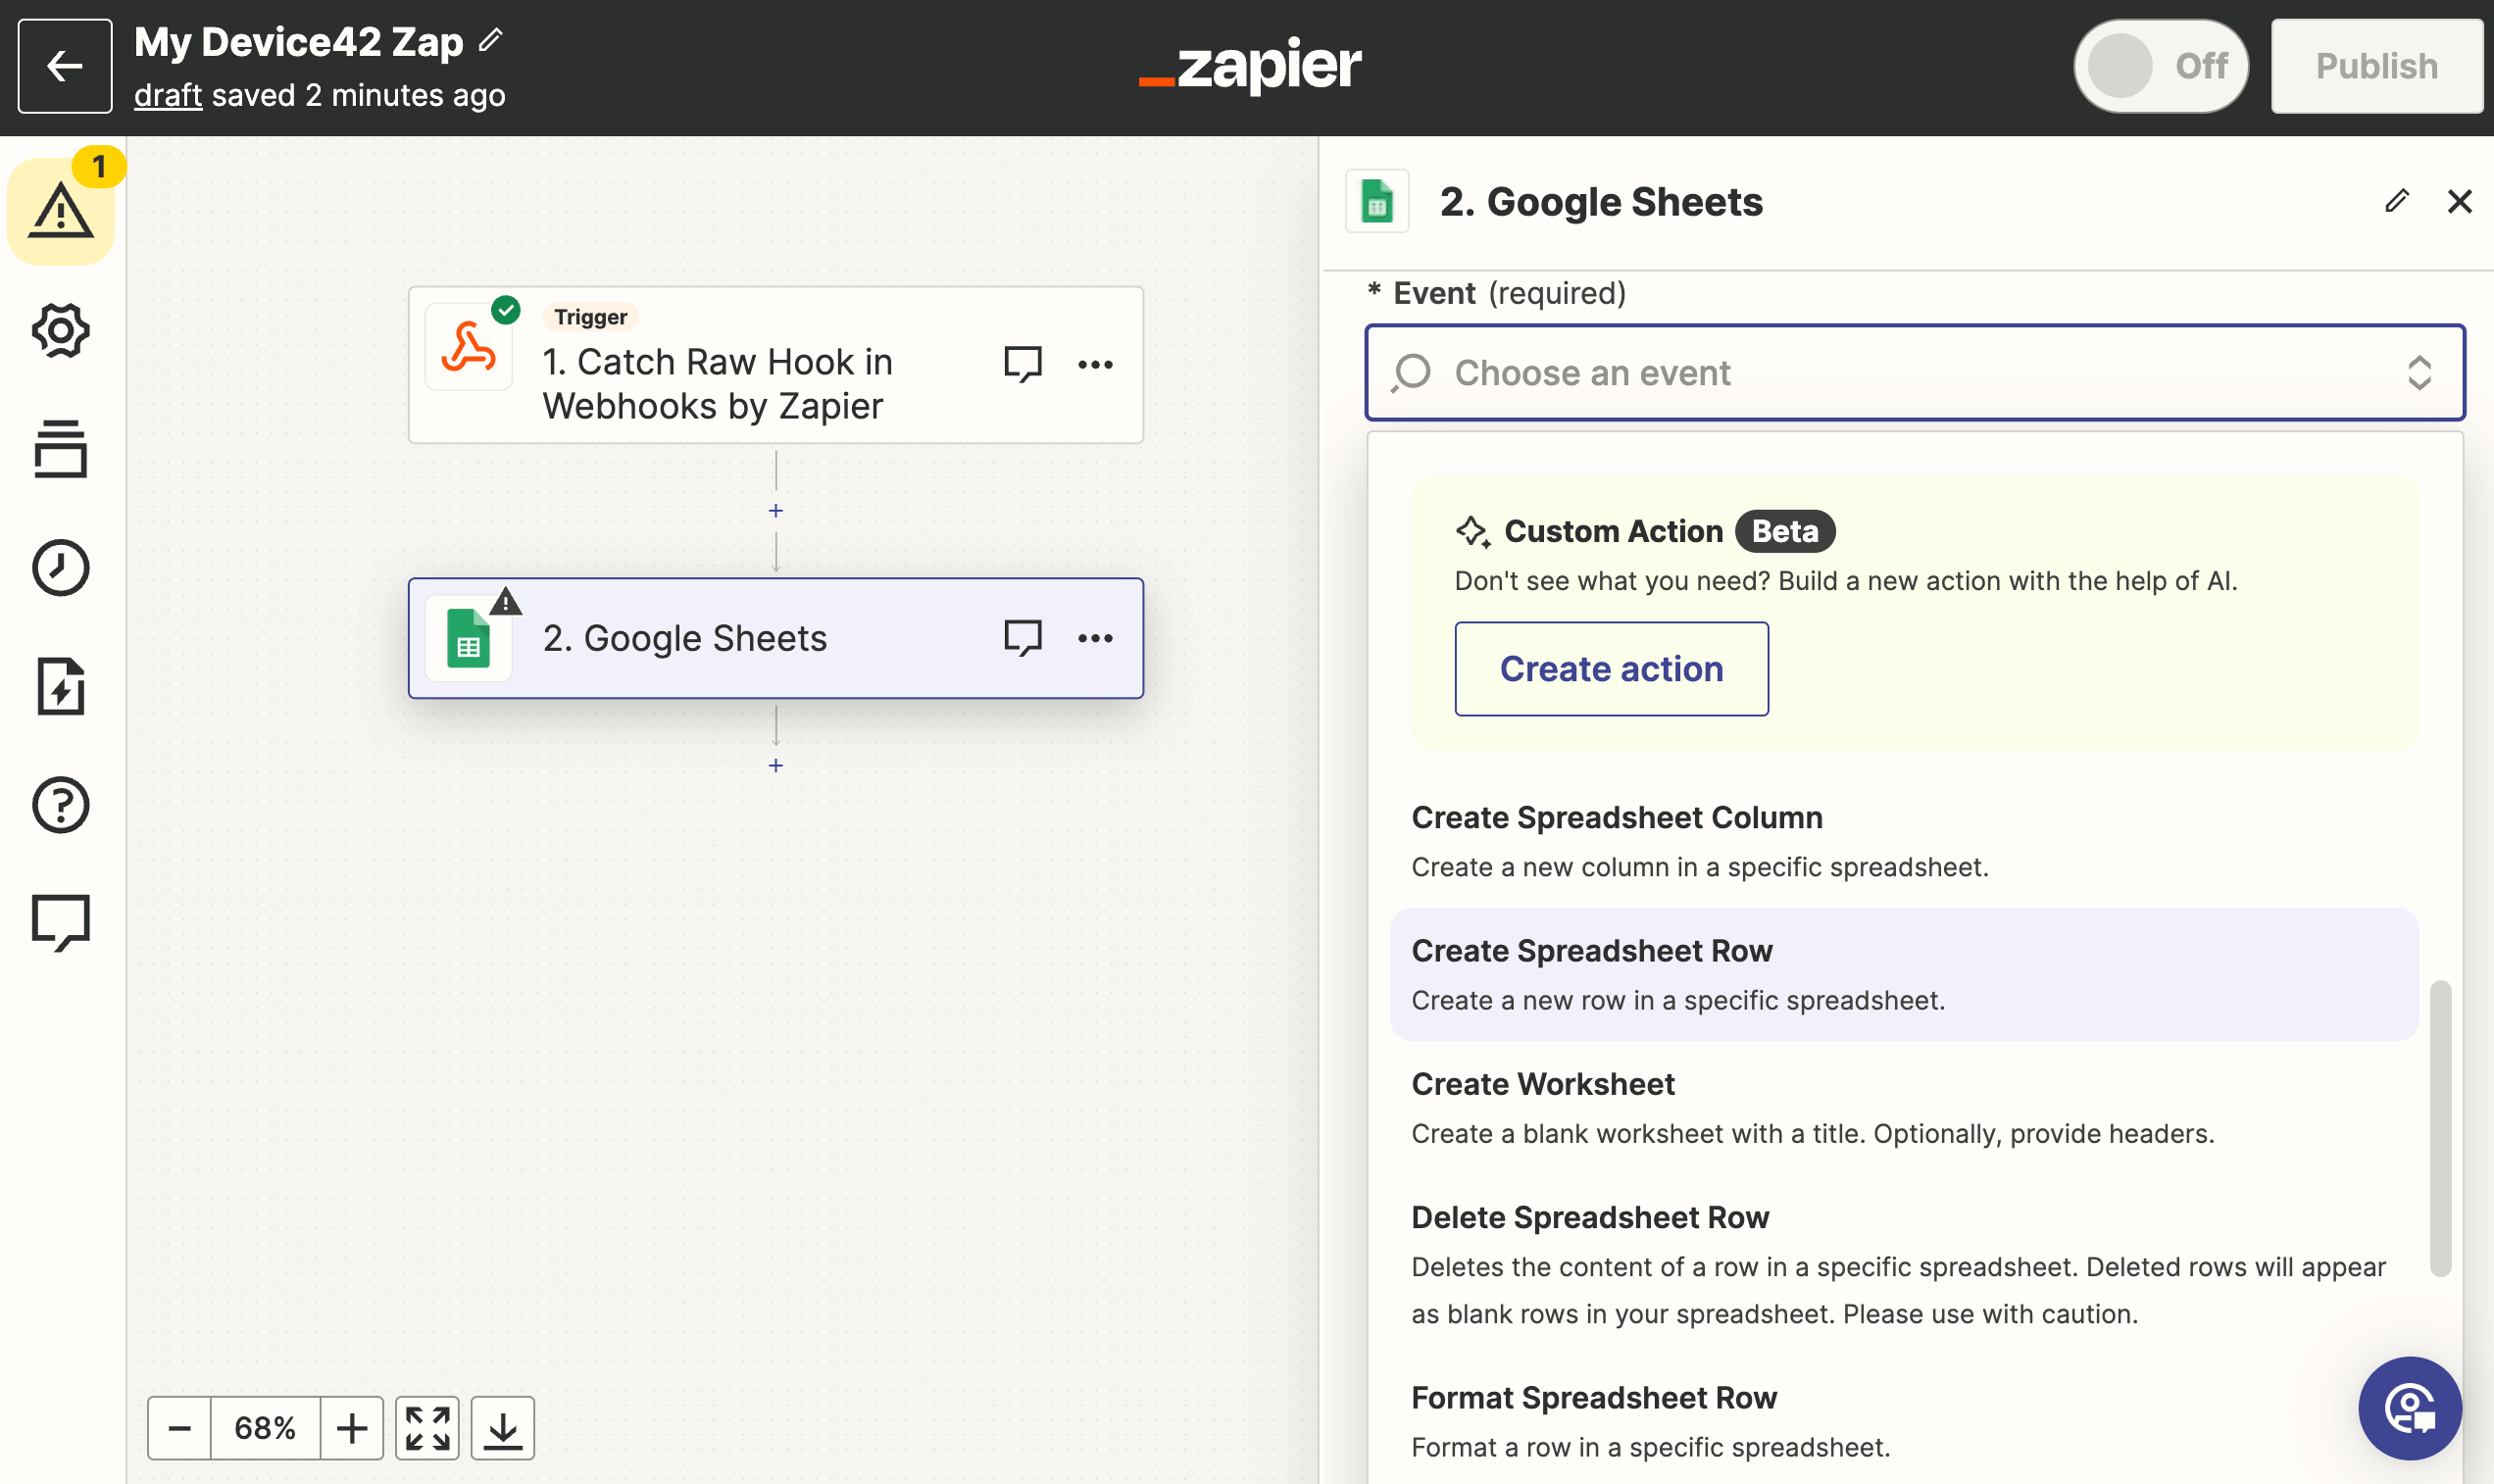This screenshot has height=1484, width=2494.
Task: Zoom in the canvas with plus button
Action: click(351, 1428)
